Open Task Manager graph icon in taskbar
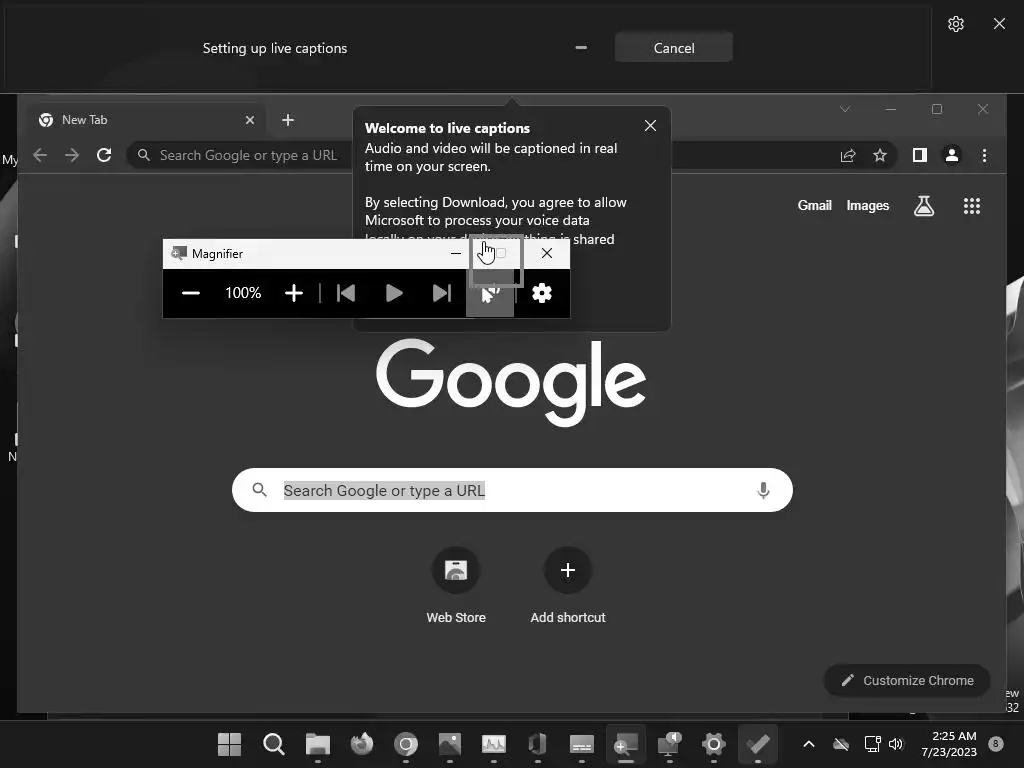The width and height of the screenshot is (1024, 768). pos(494,744)
